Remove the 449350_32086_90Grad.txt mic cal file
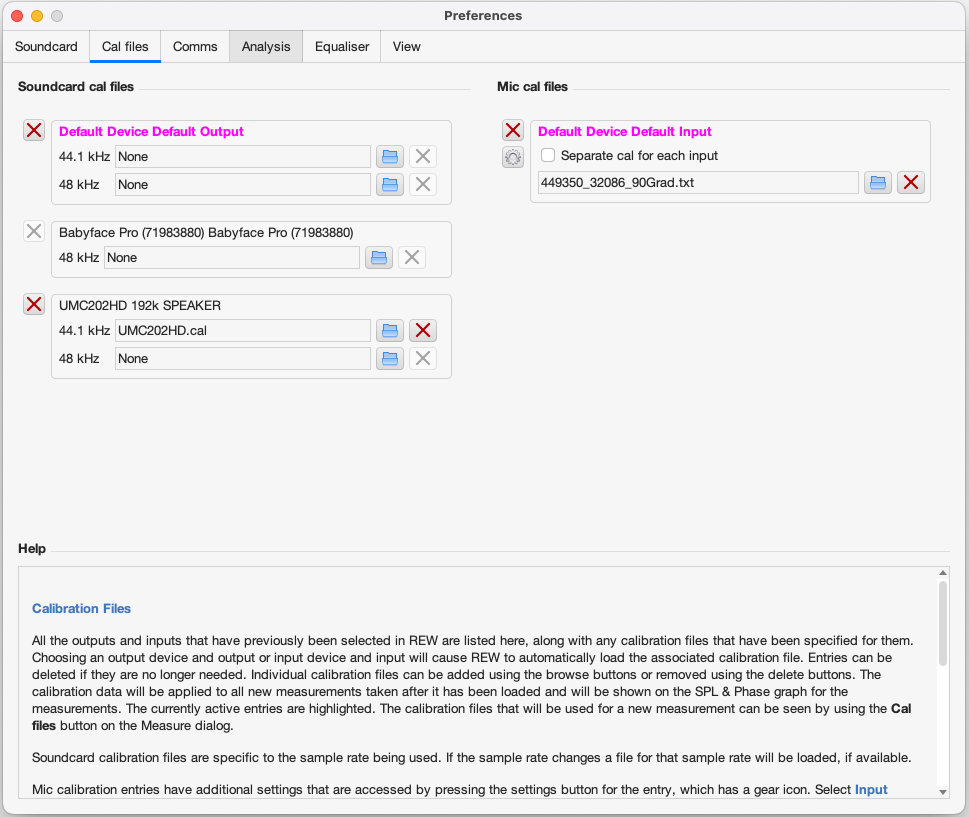 pyautogui.click(x=911, y=182)
